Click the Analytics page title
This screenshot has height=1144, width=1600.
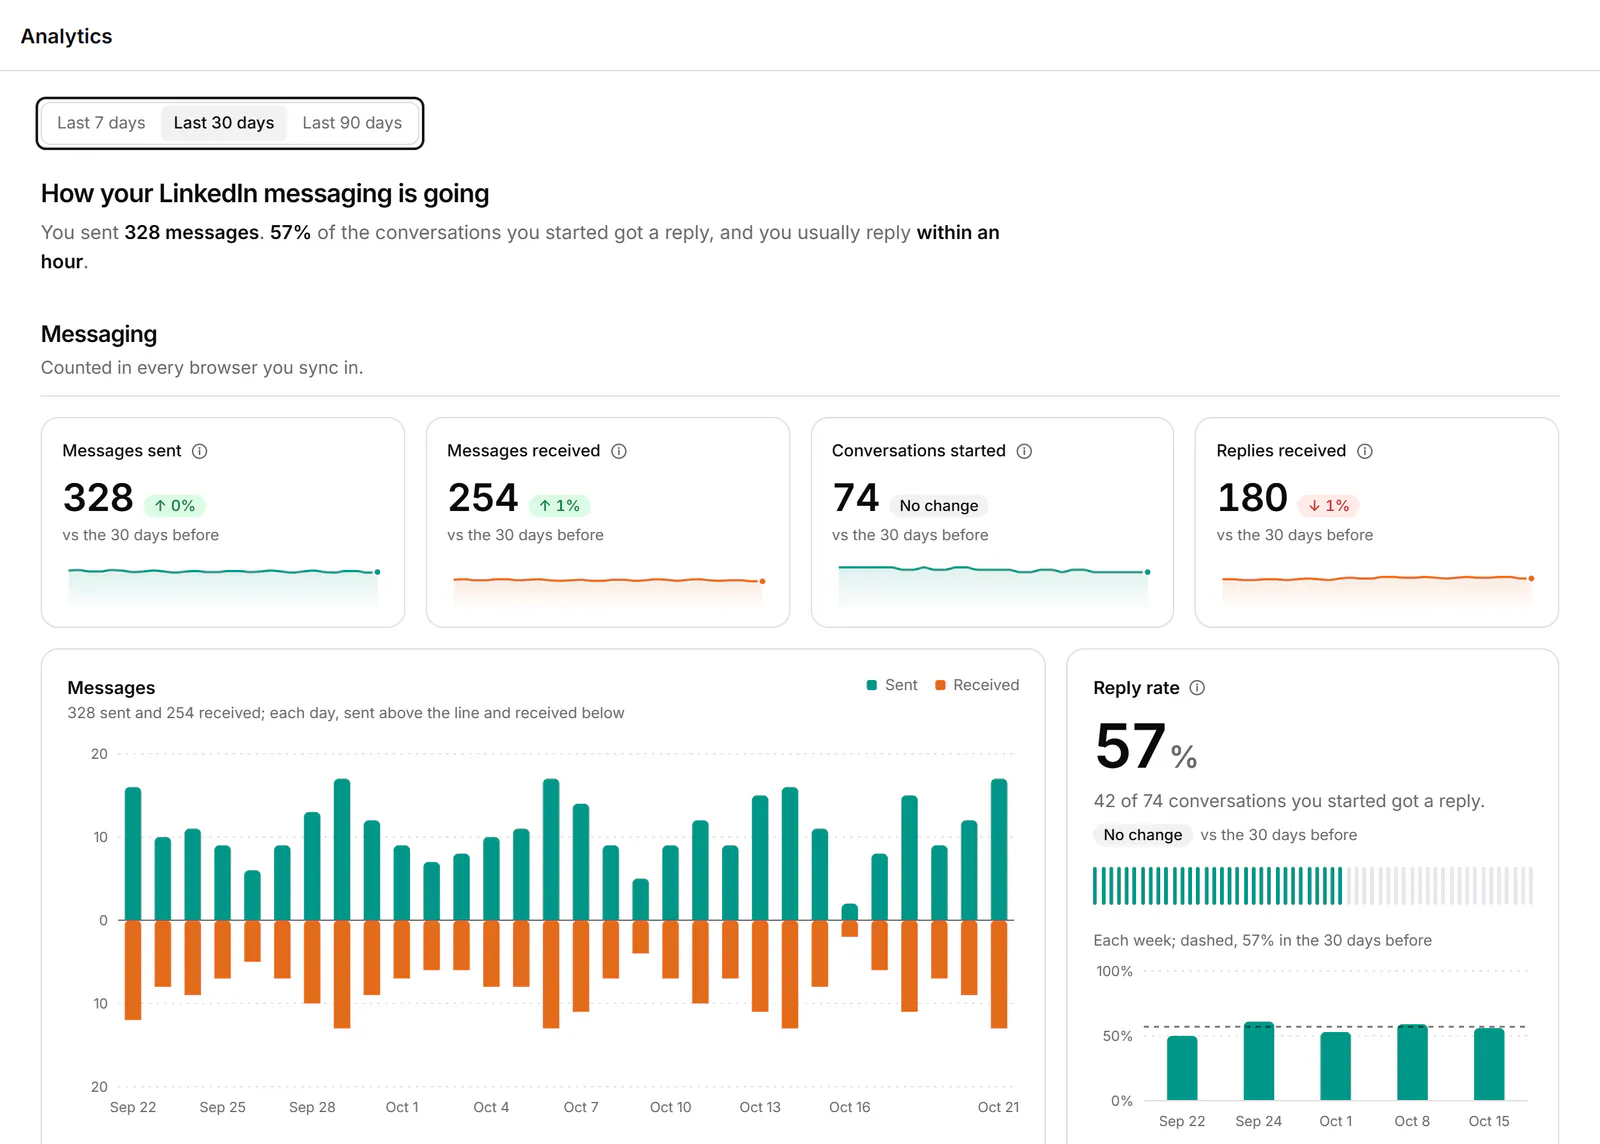pyautogui.click(x=67, y=36)
